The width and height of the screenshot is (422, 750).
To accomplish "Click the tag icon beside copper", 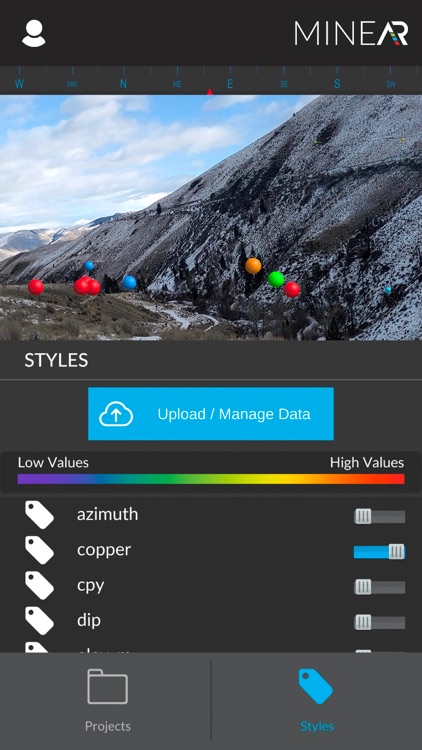I will coord(39,550).
